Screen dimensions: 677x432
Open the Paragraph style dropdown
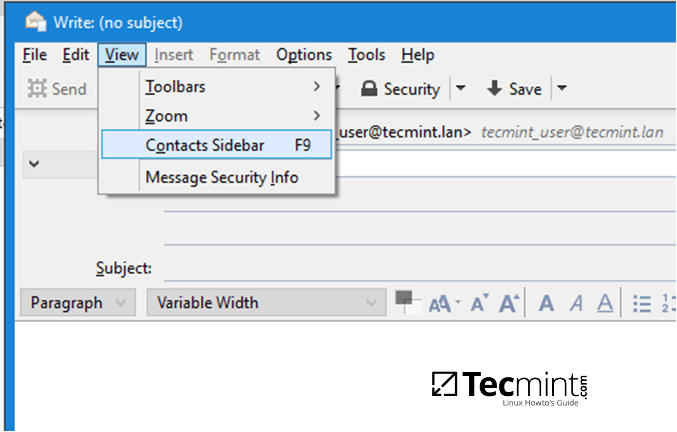point(78,303)
